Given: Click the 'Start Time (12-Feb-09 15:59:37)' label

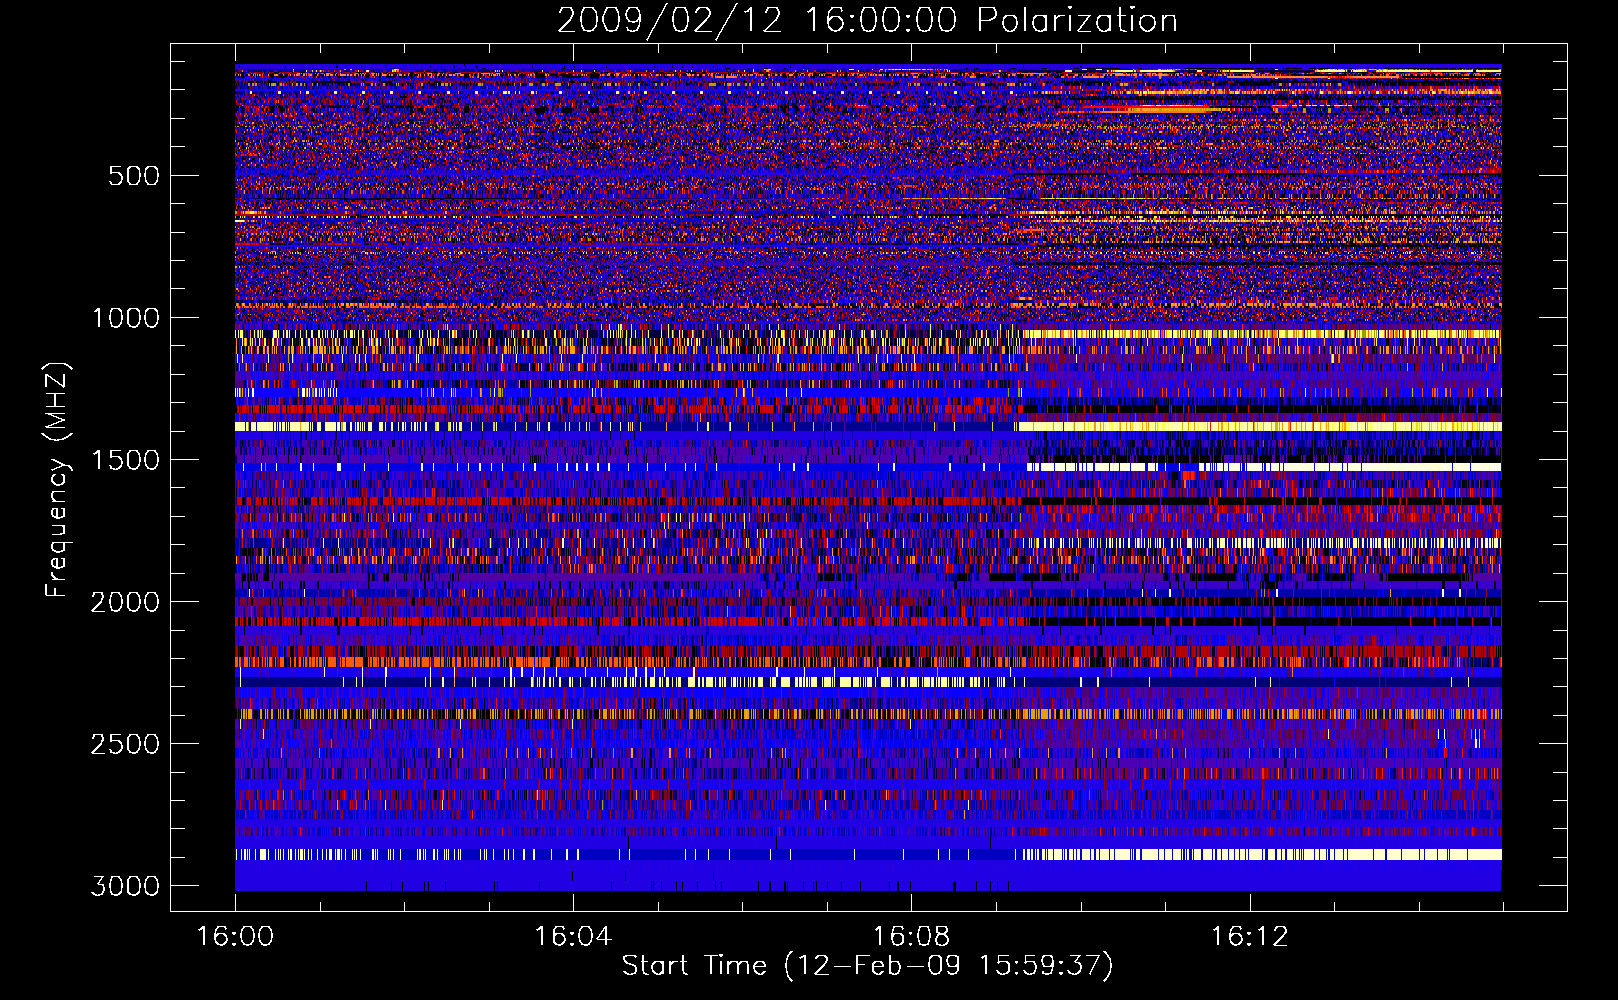Looking at the screenshot, I should (x=867, y=966).
